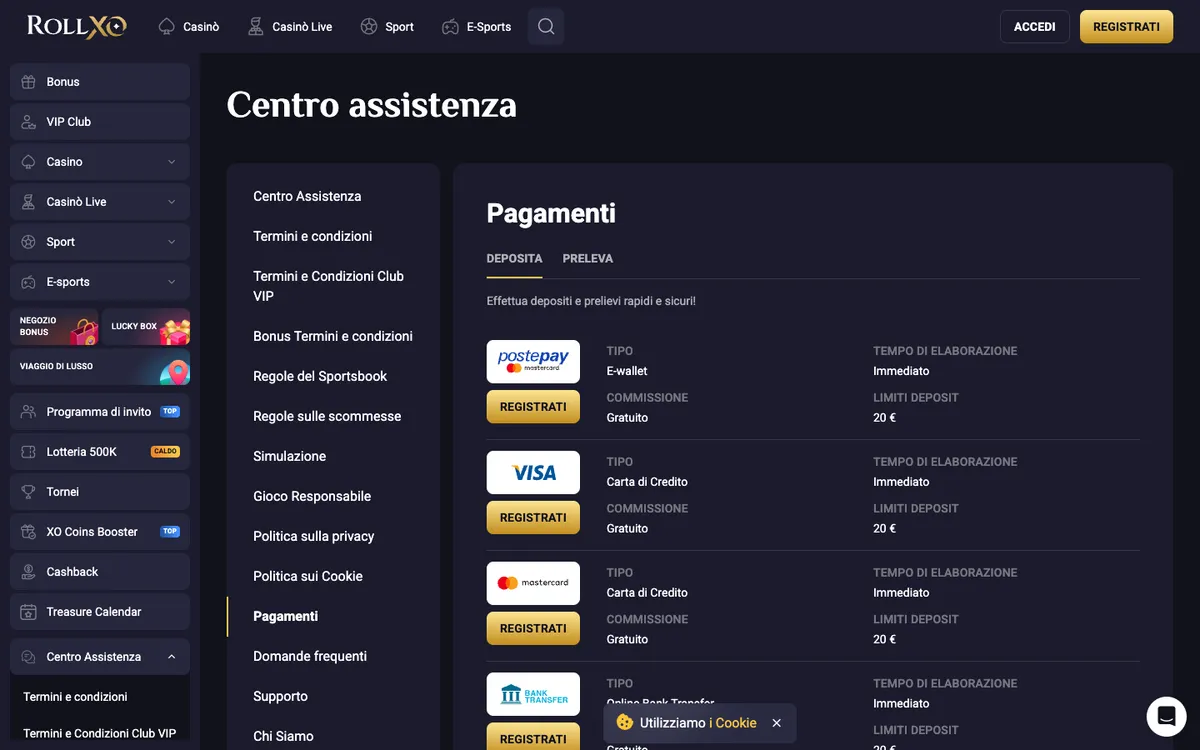Click the Programma di invito icon
The width and height of the screenshot is (1200, 750).
tap(28, 412)
